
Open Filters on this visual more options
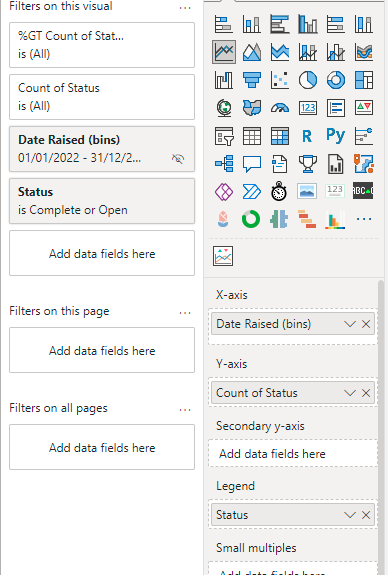[185, 8]
